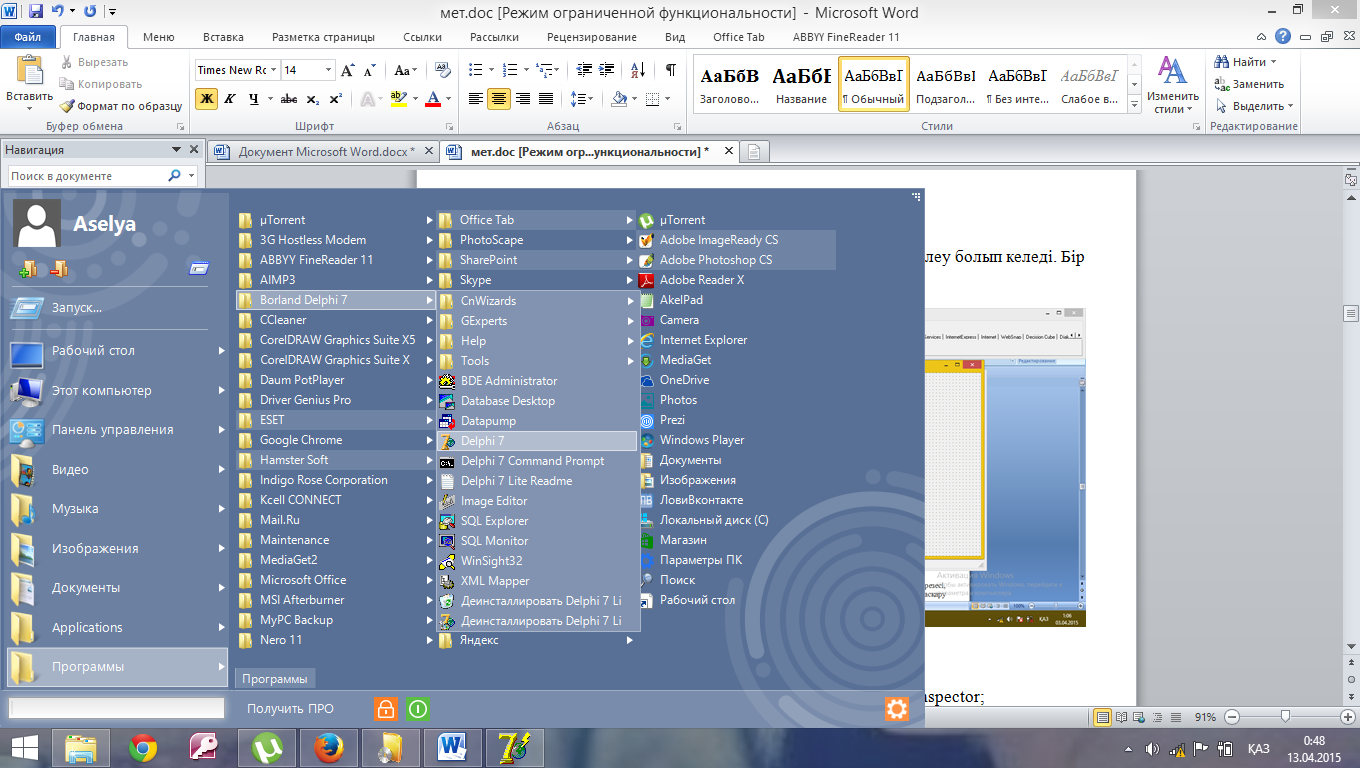The width and height of the screenshot is (1360, 768).
Task: Expand the Change Case (Аа) dropdown
Action: (406, 70)
